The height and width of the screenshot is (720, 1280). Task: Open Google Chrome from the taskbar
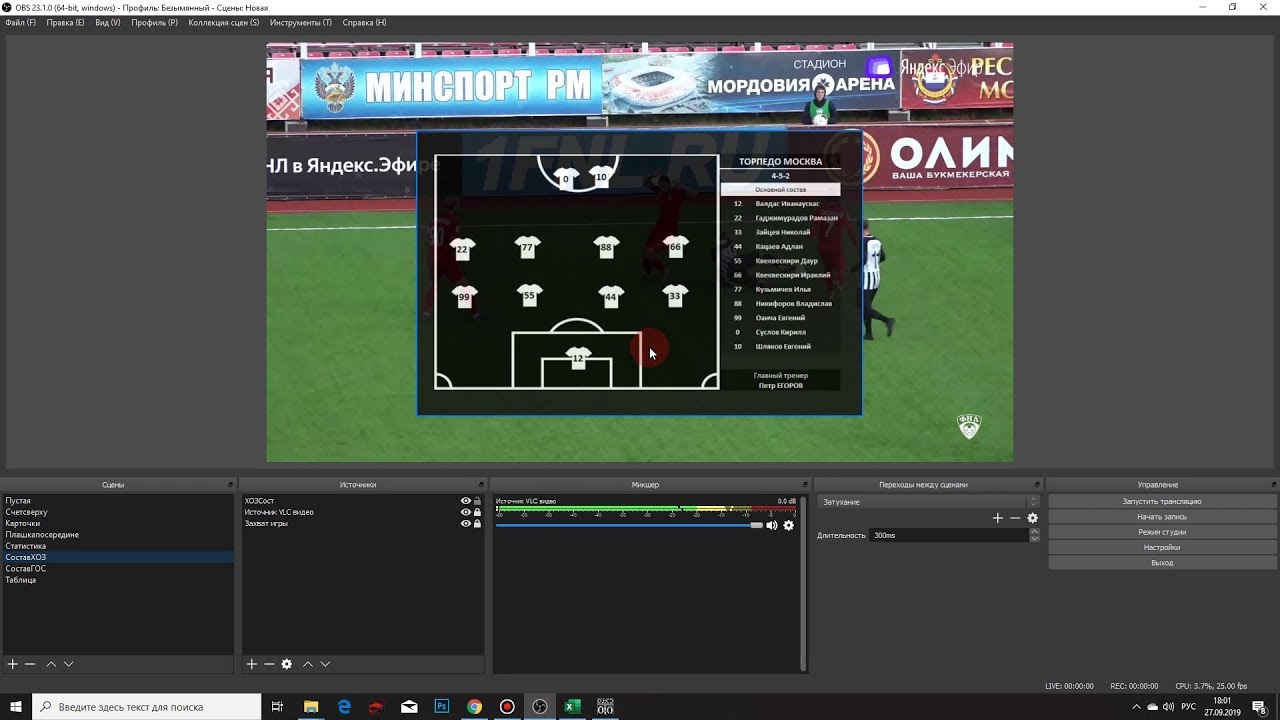coord(474,706)
